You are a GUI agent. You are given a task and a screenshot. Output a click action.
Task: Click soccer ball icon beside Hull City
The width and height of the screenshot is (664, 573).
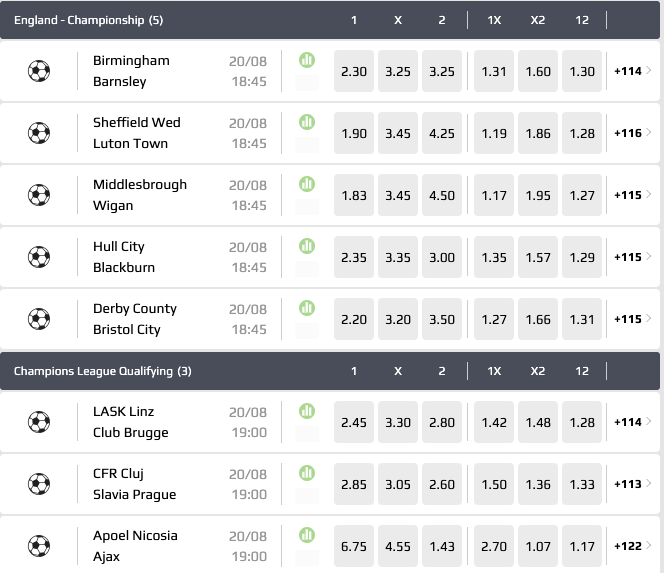[x=39, y=257]
